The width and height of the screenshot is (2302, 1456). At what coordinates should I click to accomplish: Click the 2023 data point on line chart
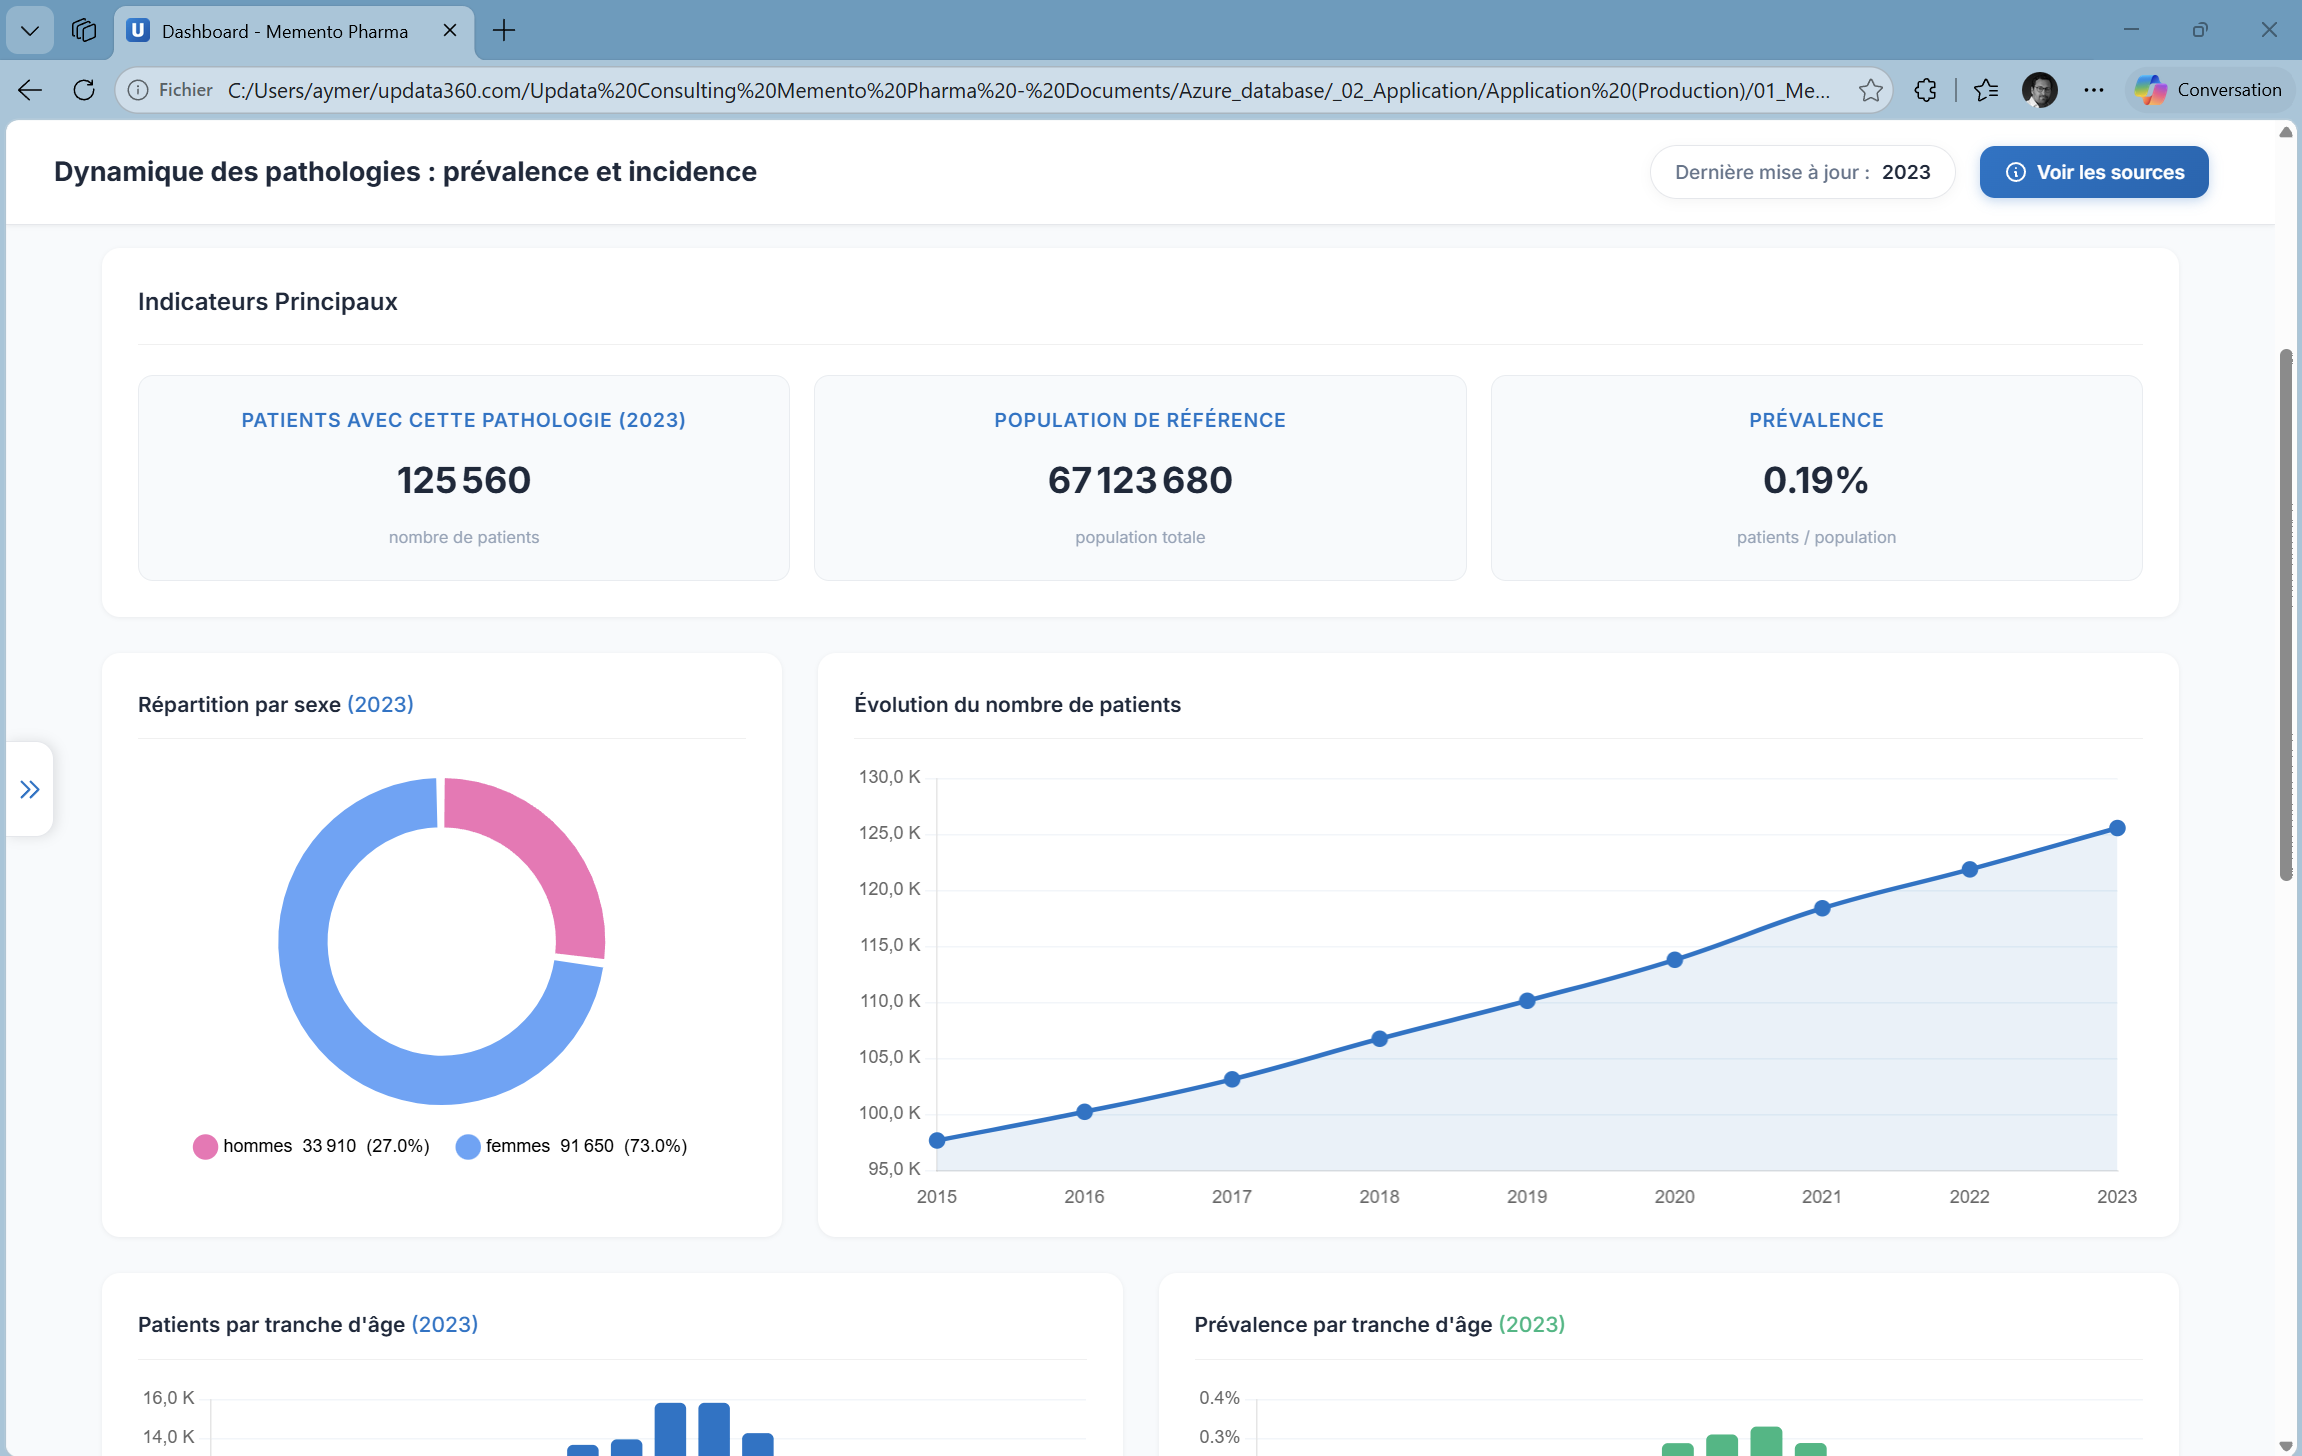click(2116, 828)
